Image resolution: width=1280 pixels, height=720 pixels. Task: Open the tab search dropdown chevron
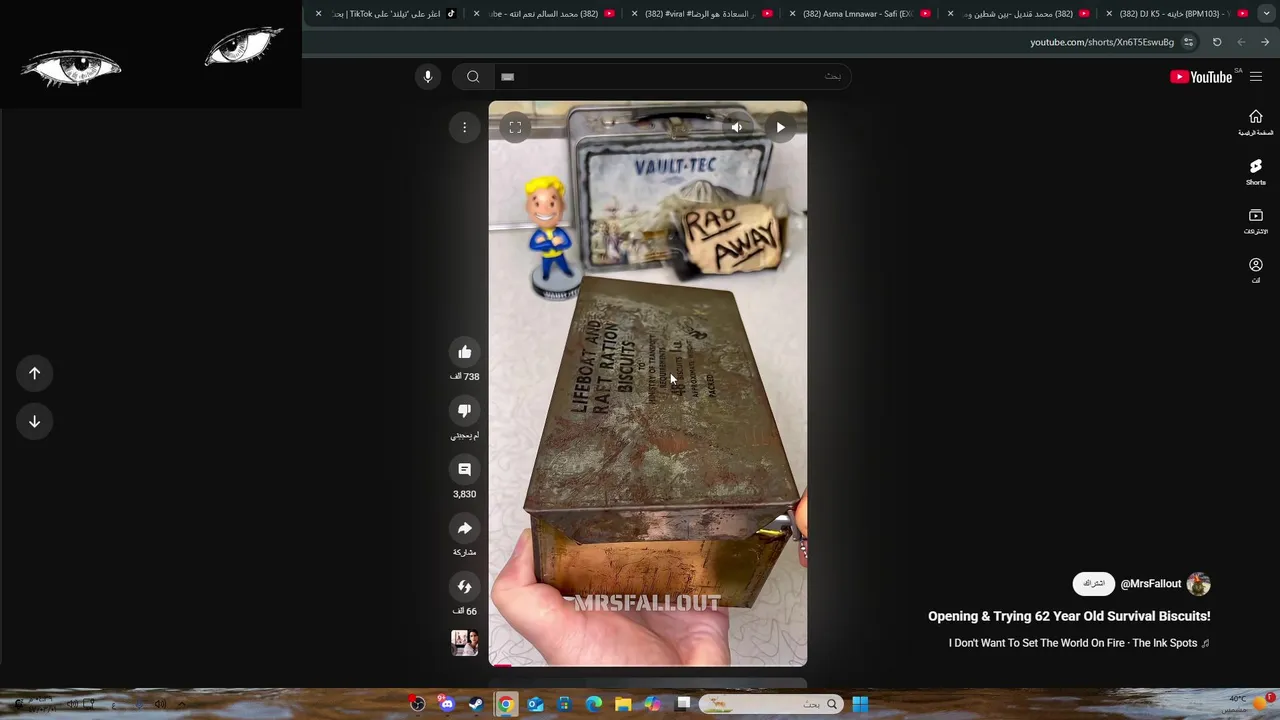[x=1266, y=14]
